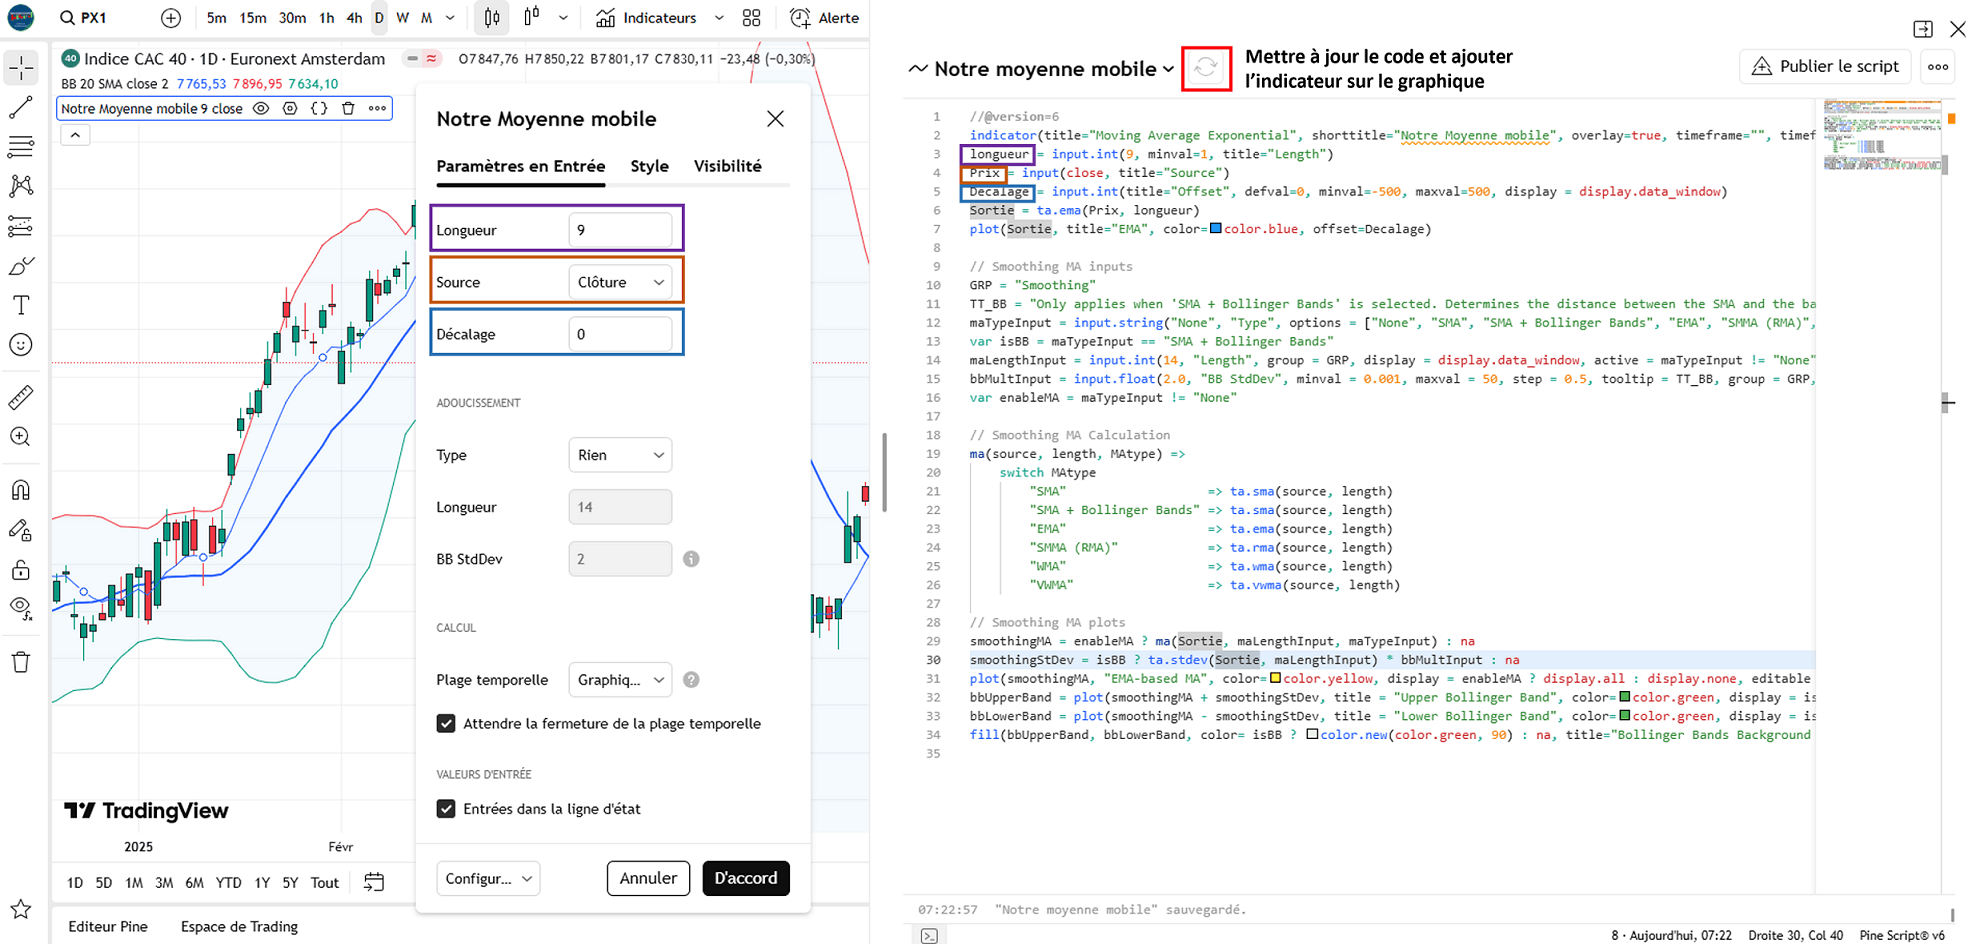Click the blue color swatch on line 7
This screenshot has height=944, width=1972.
1215,229
